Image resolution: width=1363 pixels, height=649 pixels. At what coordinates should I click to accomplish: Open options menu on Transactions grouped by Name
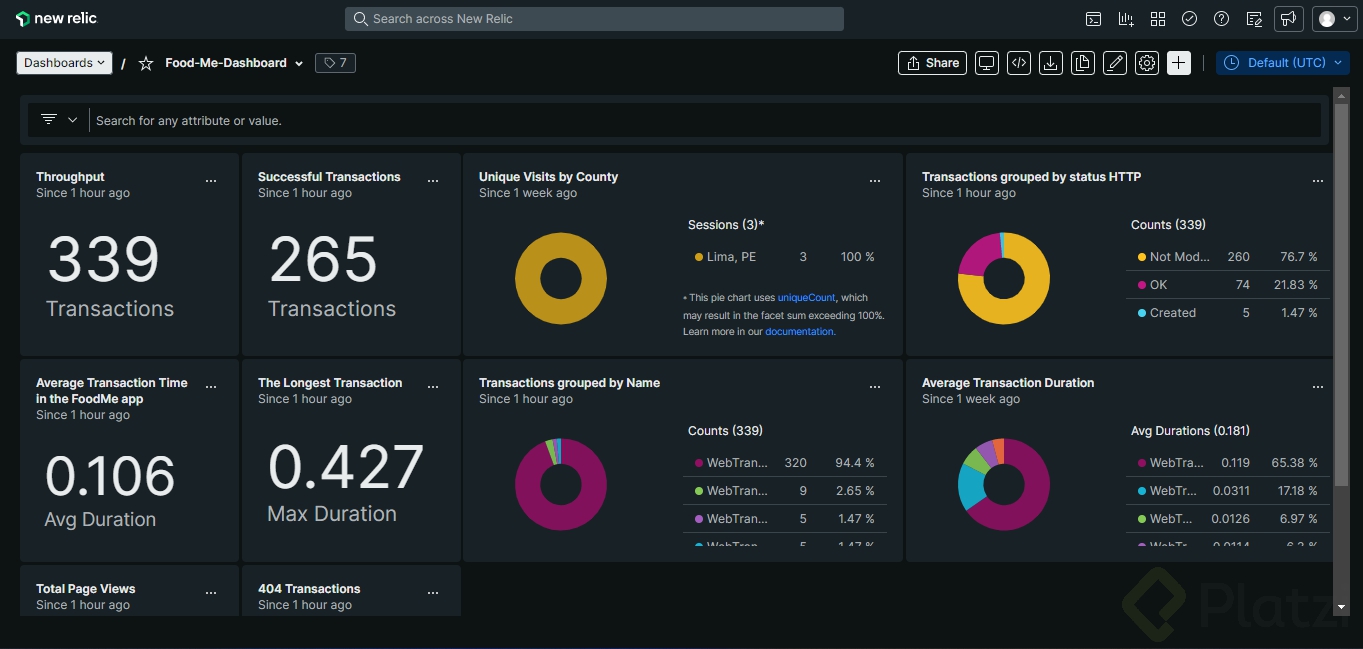click(x=875, y=387)
